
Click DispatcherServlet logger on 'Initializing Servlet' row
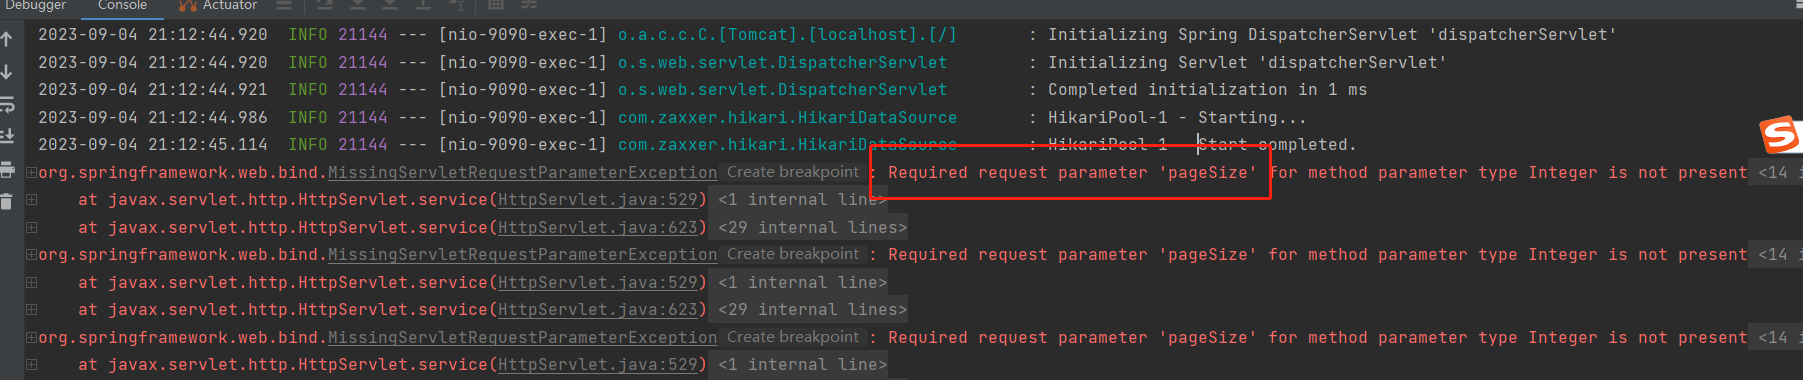click(x=782, y=62)
